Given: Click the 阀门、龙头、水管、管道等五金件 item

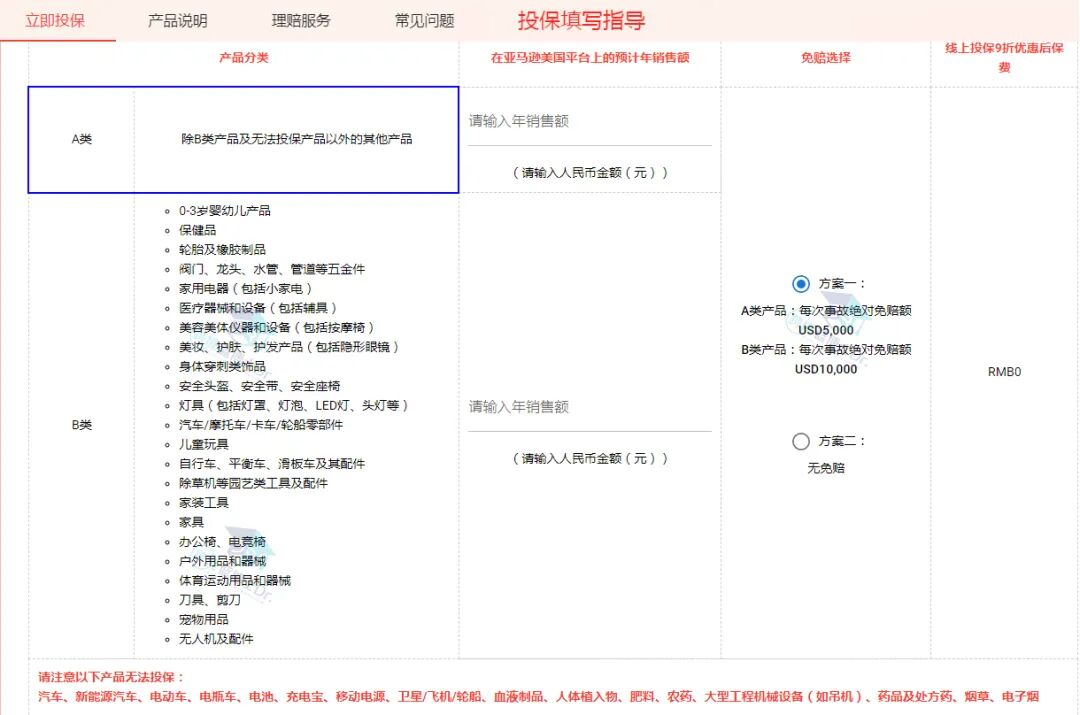Looking at the screenshot, I should tap(272, 269).
